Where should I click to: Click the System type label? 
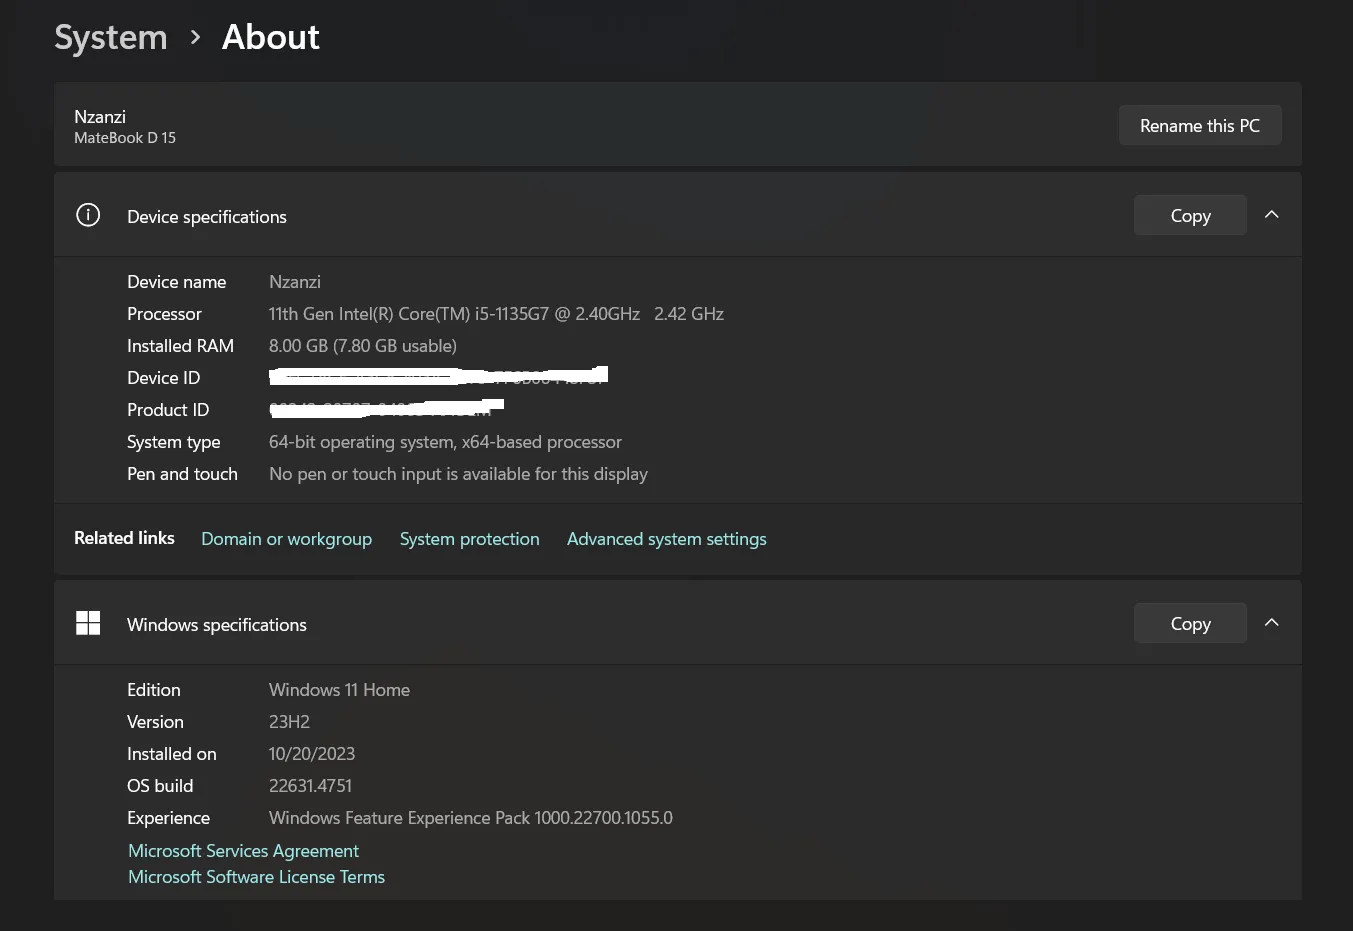173,442
